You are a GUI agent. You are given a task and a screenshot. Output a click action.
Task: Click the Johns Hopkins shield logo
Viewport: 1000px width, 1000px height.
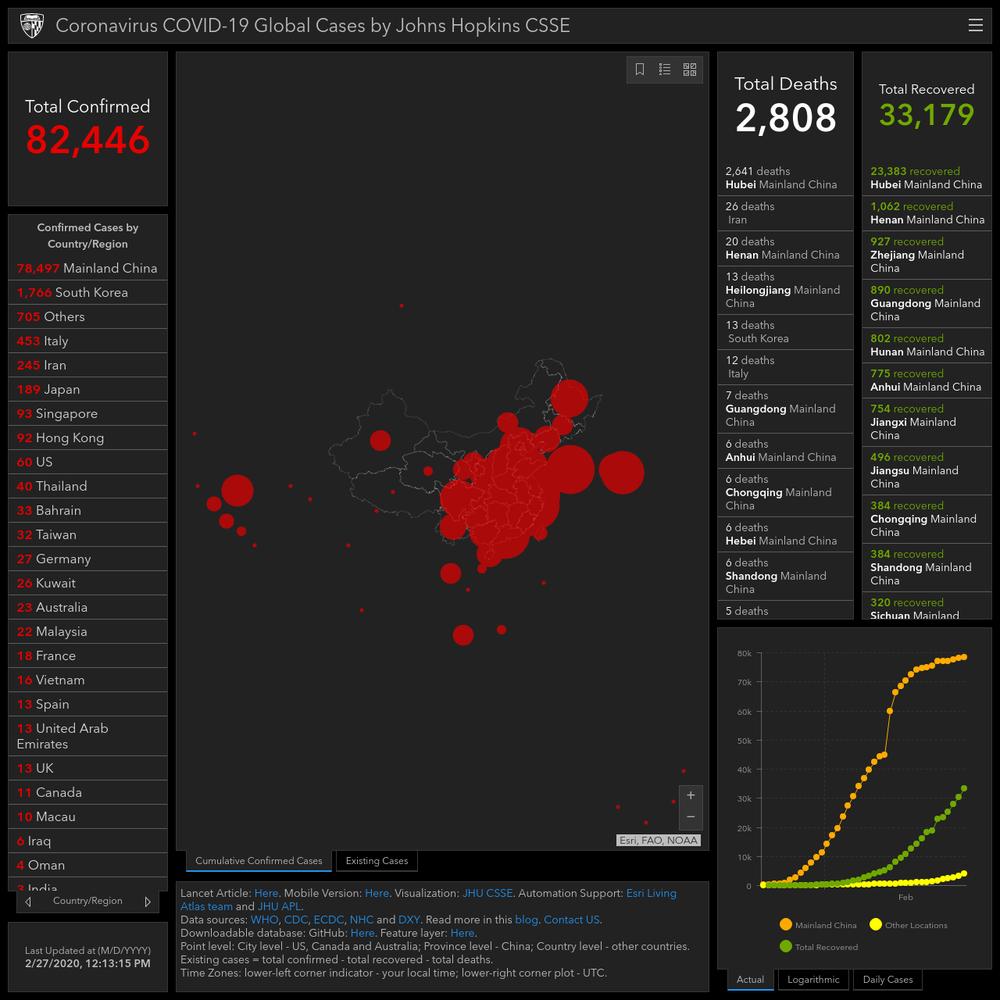32,26
